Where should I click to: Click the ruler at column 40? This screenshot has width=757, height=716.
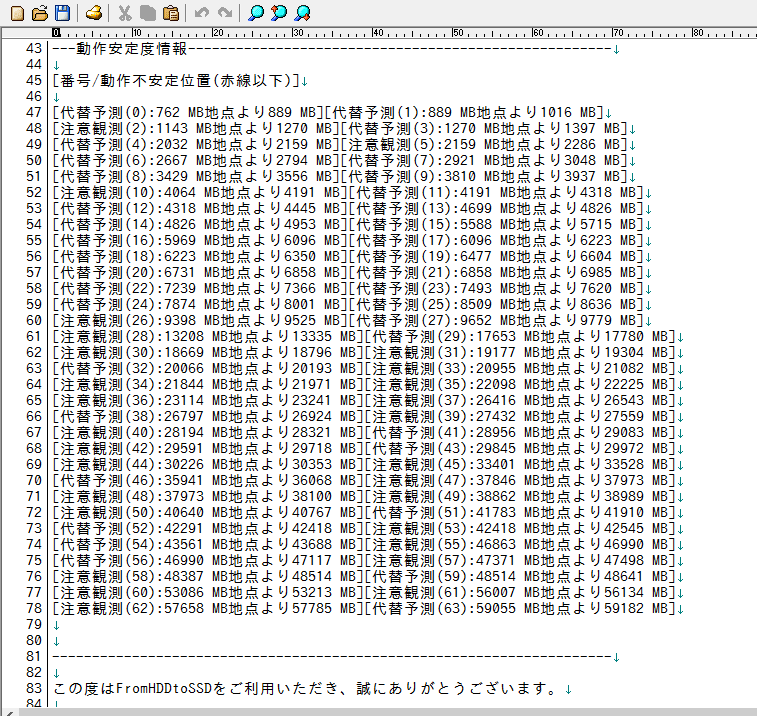[377, 33]
